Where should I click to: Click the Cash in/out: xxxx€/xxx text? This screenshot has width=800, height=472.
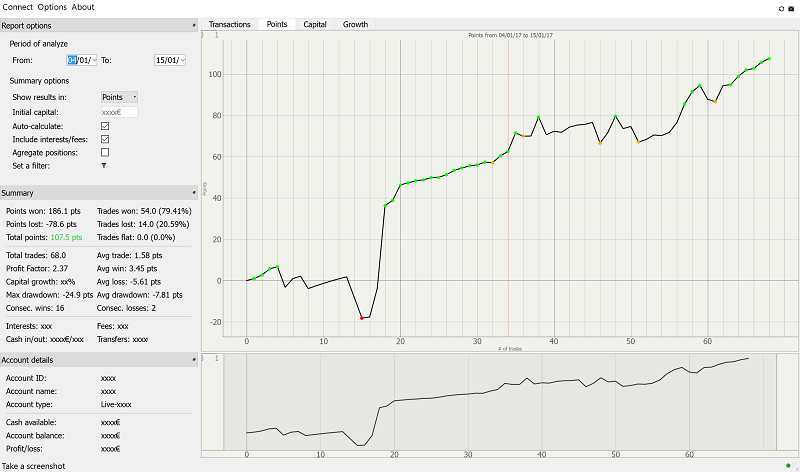(x=45, y=339)
